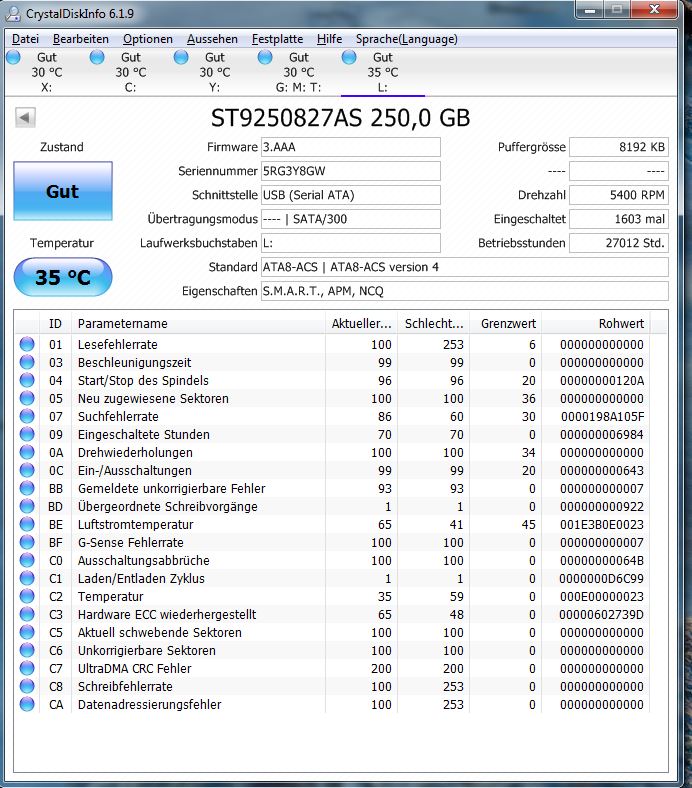
Task: Select disk X: status icon
Action: 14,57
